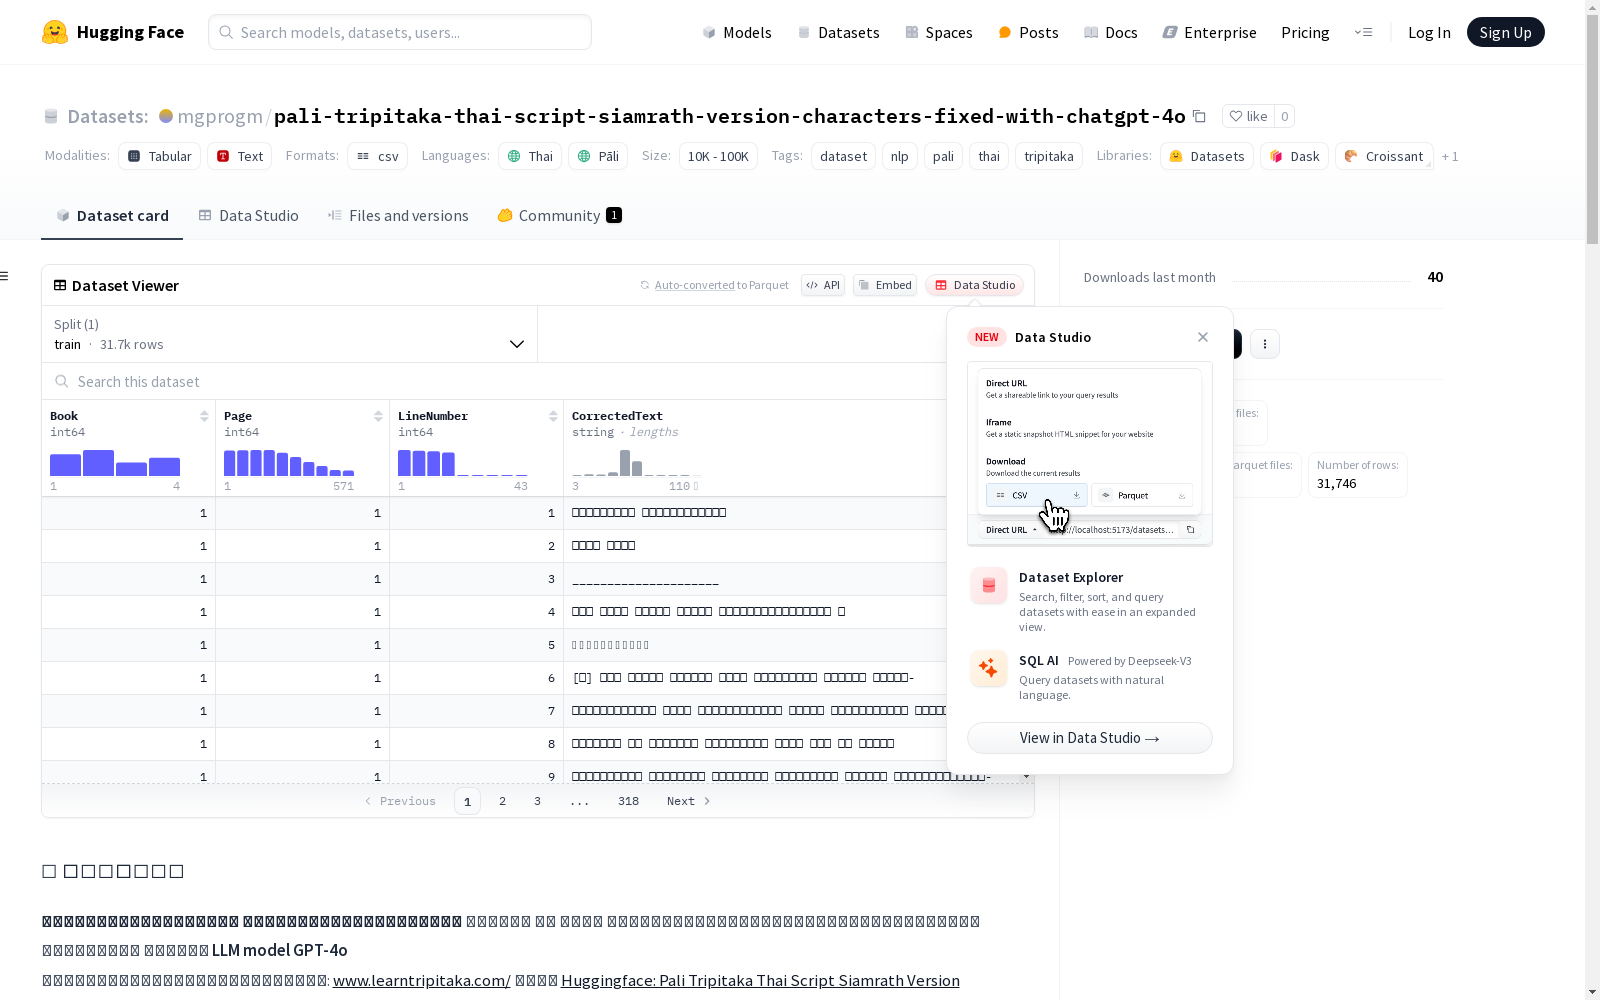Click the pali tag
This screenshot has width=1600, height=1000.
[x=943, y=156]
